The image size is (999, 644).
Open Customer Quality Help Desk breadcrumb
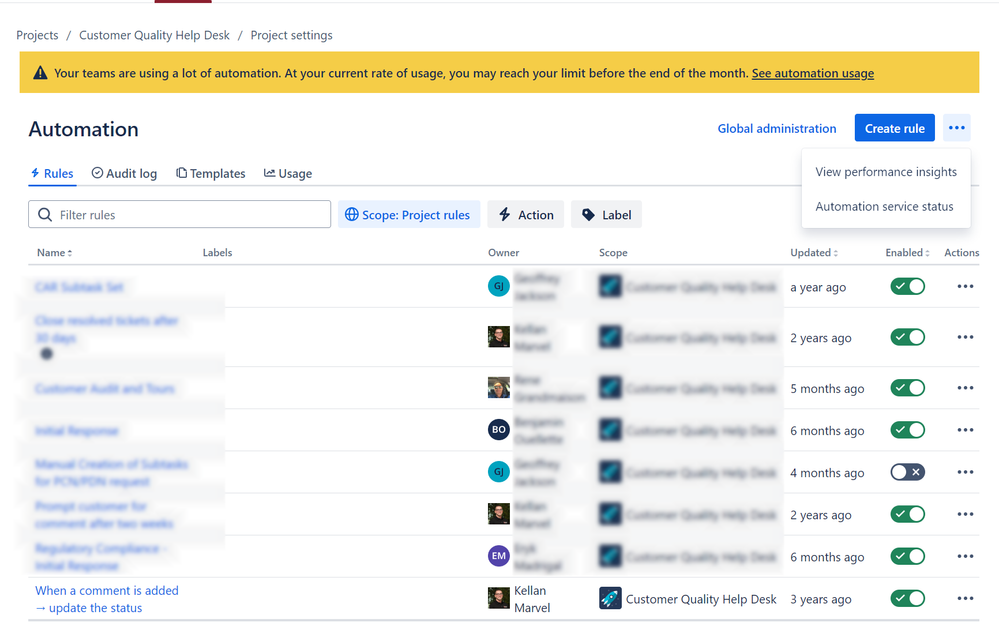(x=154, y=35)
